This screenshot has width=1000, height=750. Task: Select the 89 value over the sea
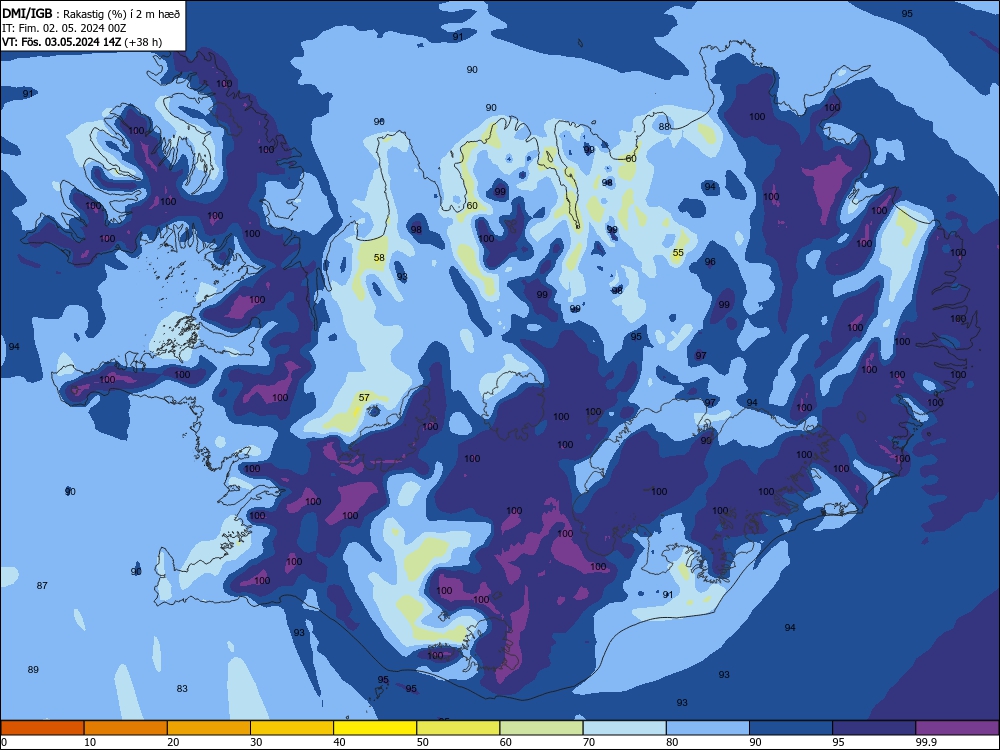point(33,670)
